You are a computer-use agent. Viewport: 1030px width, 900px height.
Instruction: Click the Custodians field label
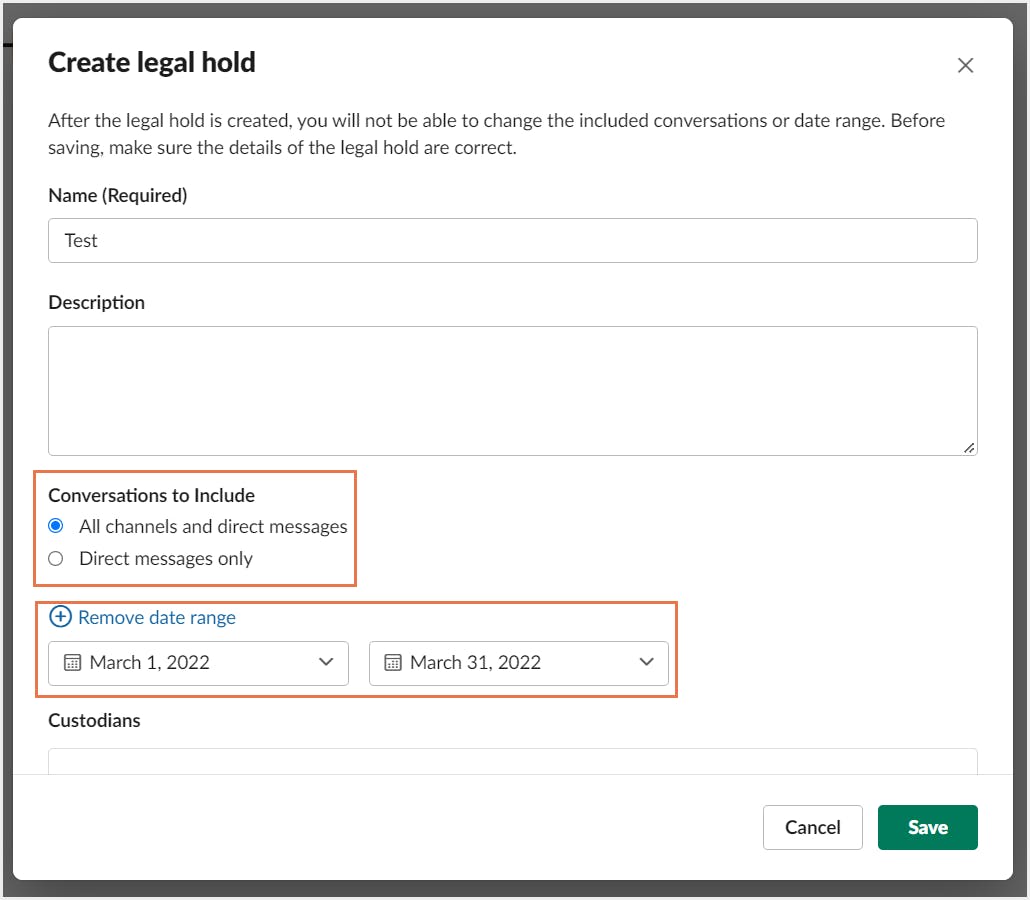pos(95,720)
